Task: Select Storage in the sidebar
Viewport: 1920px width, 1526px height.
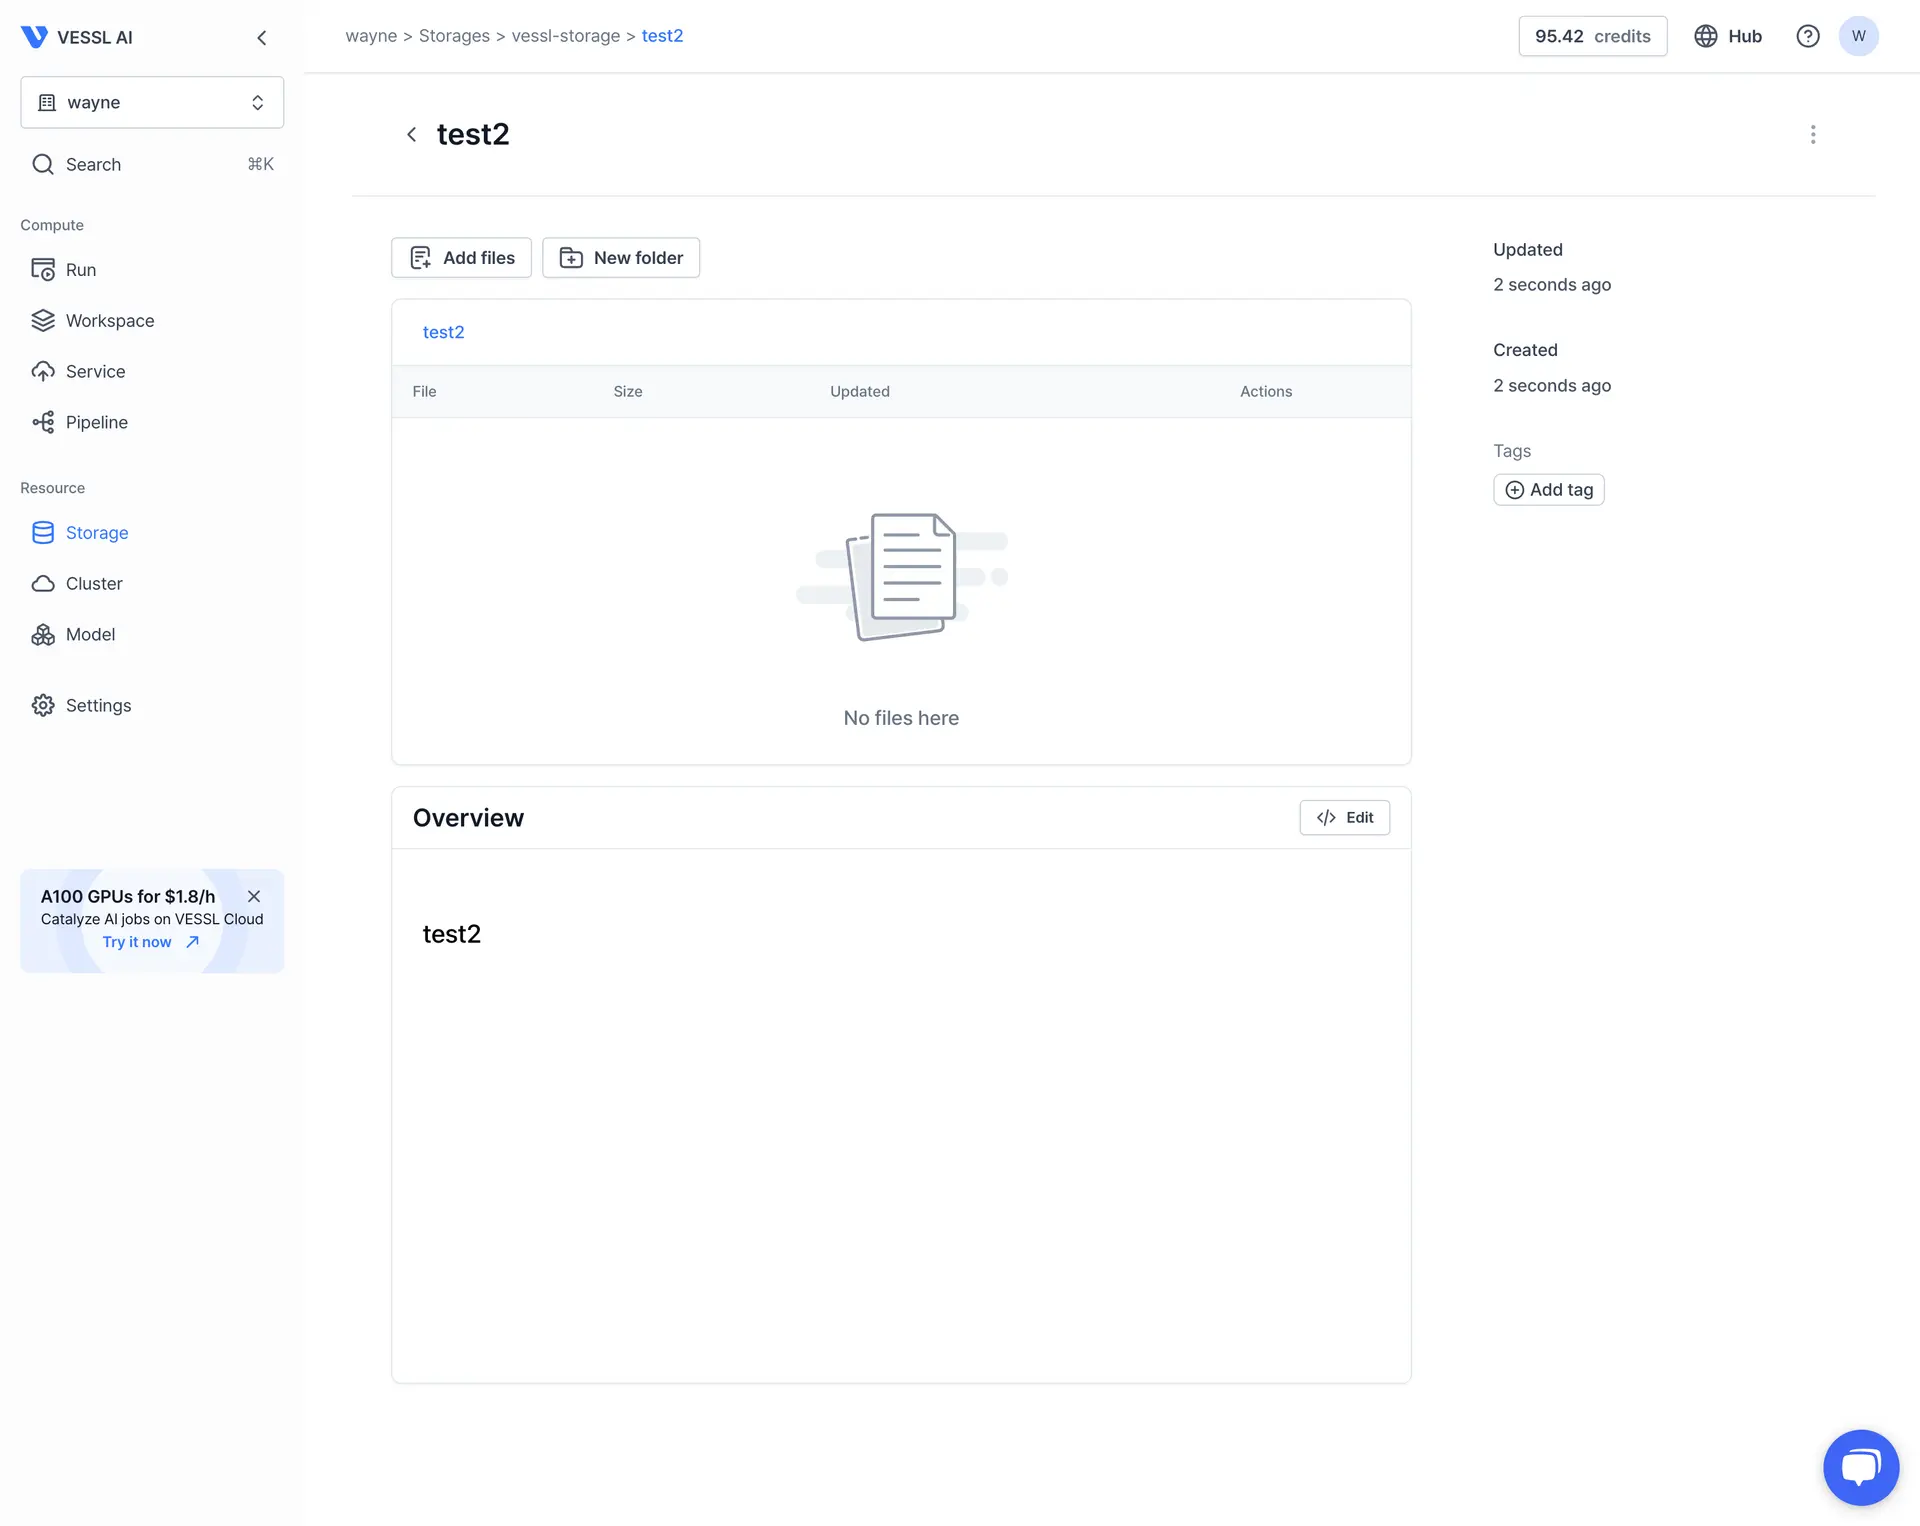Action: point(96,533)
